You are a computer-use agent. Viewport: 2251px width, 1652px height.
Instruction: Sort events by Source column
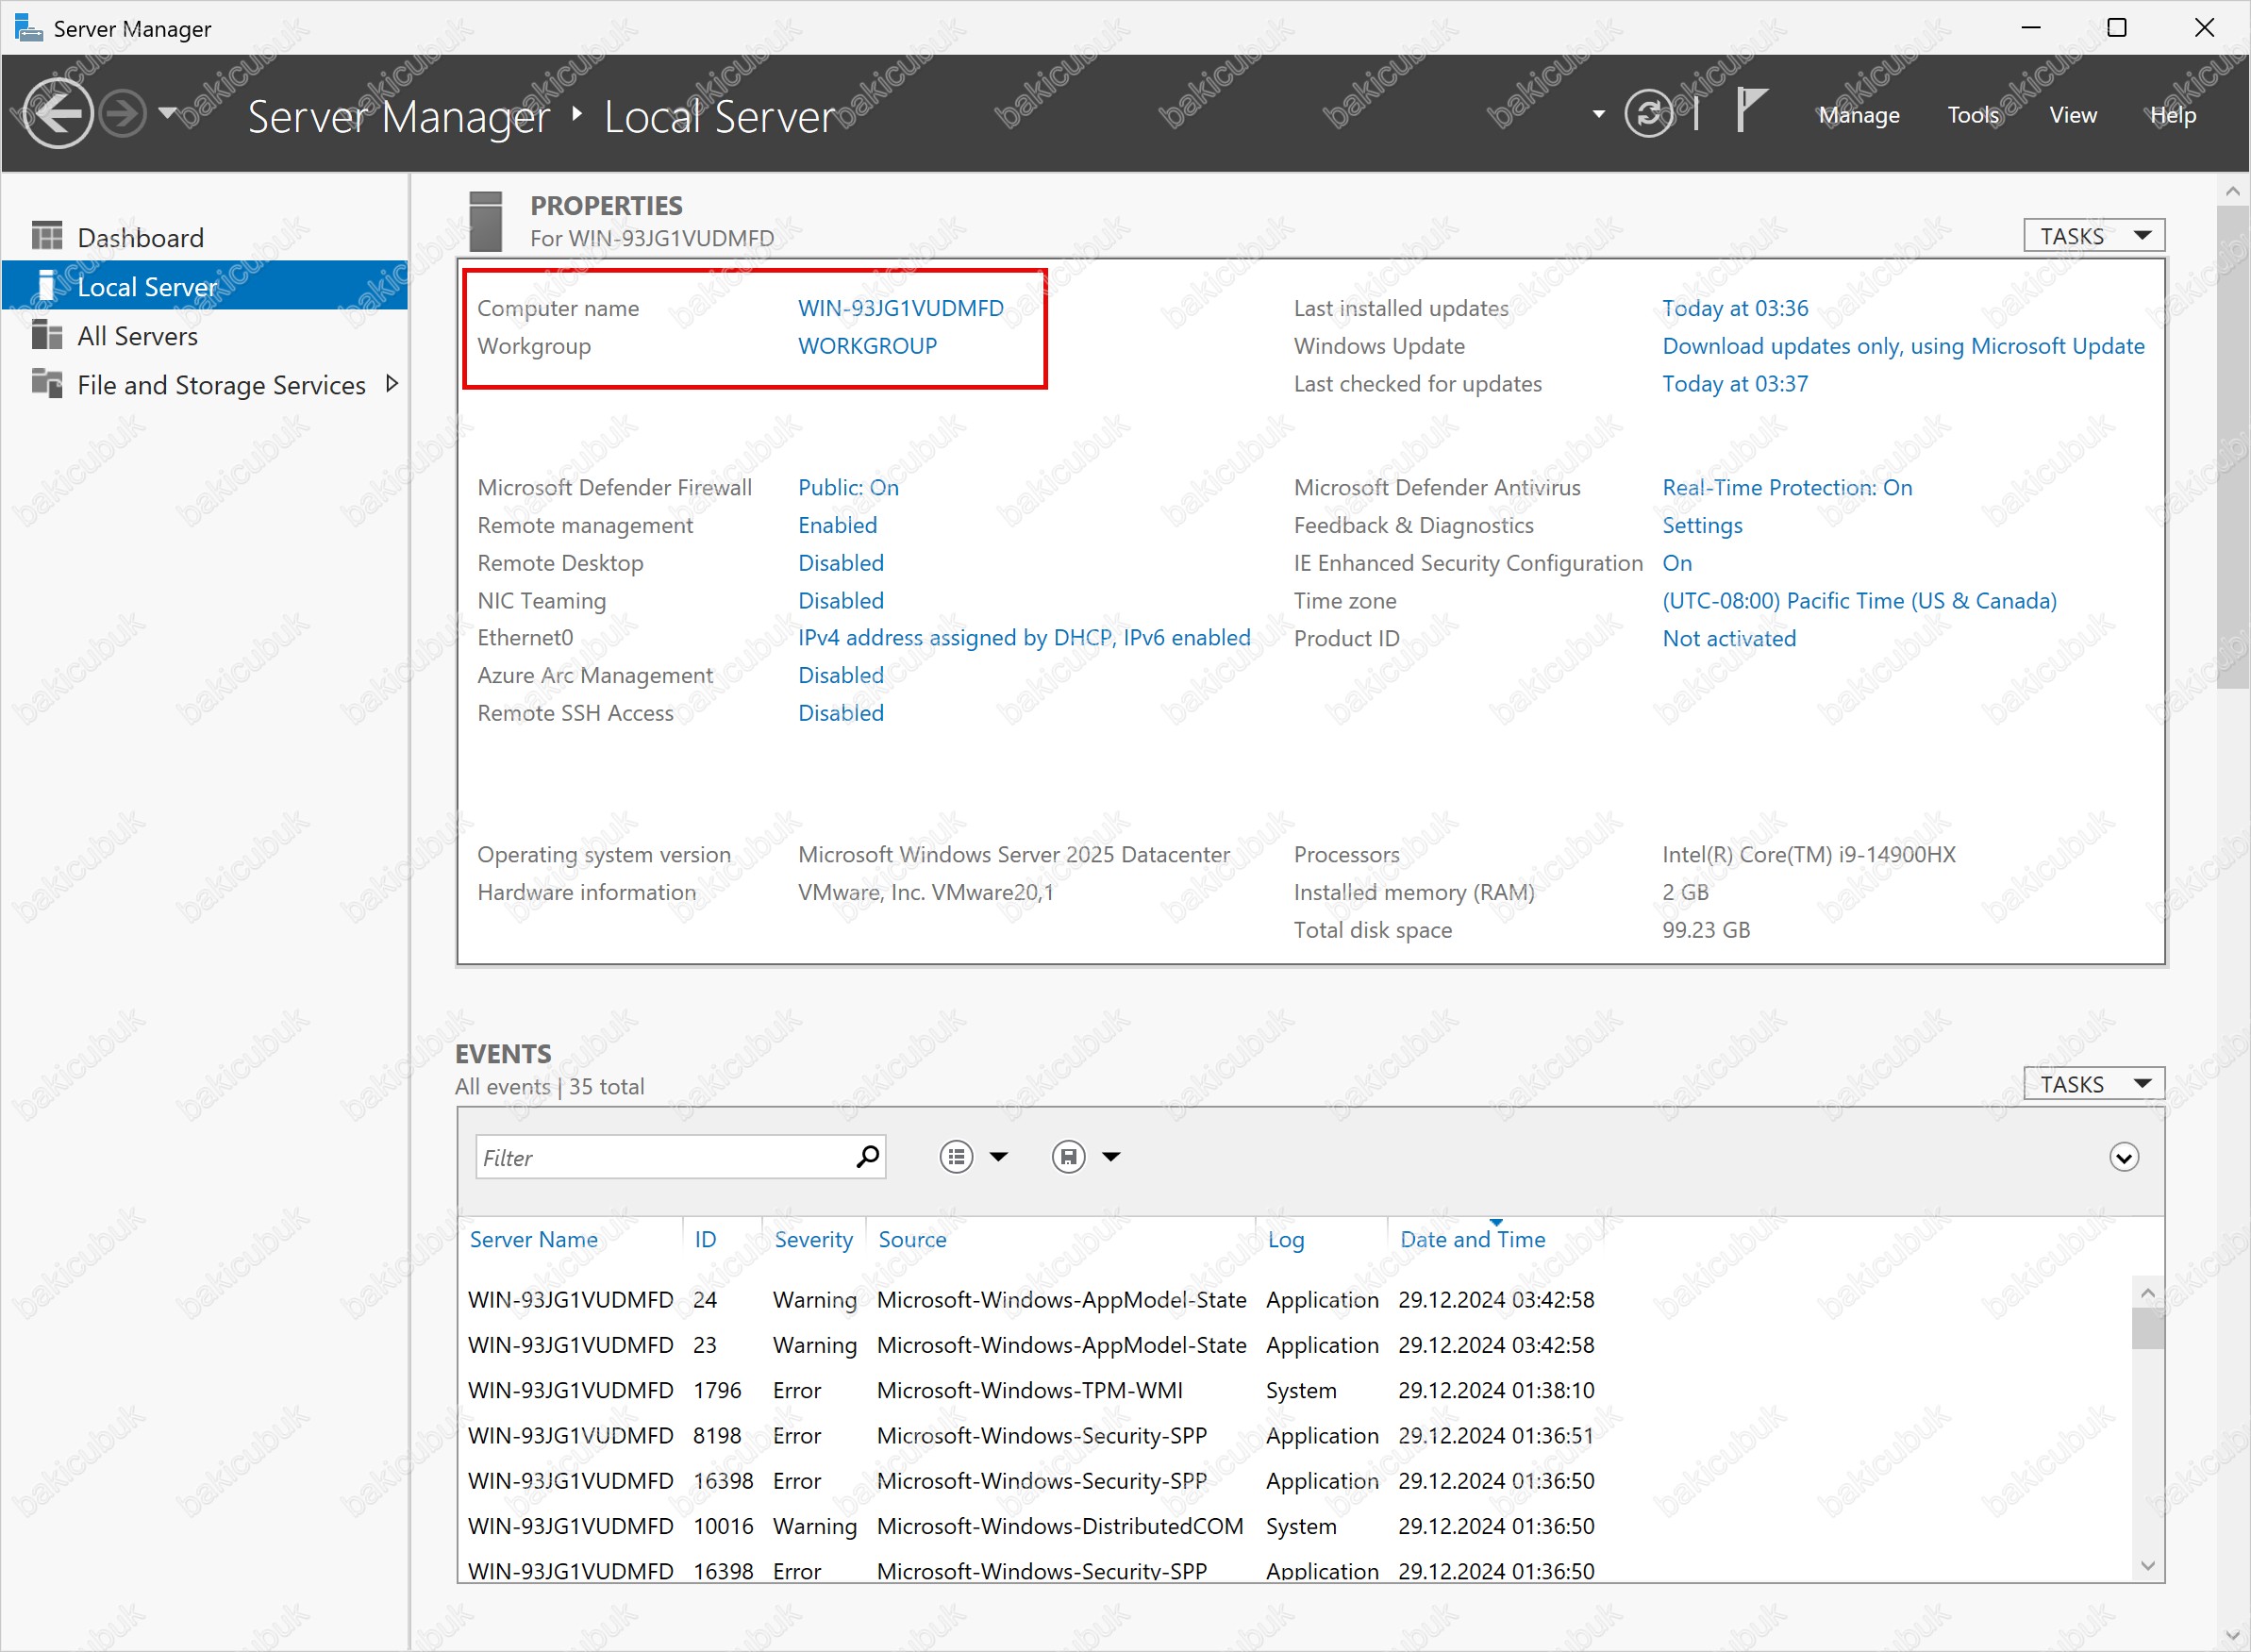912,1239
